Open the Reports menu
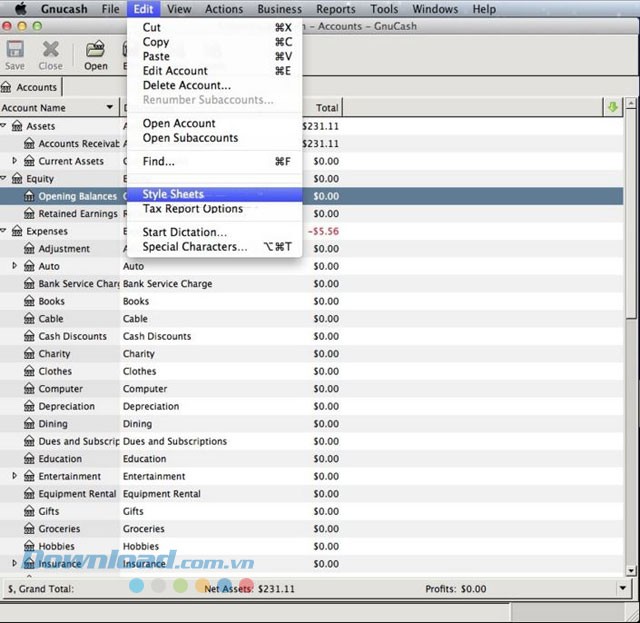 [335, 9]
